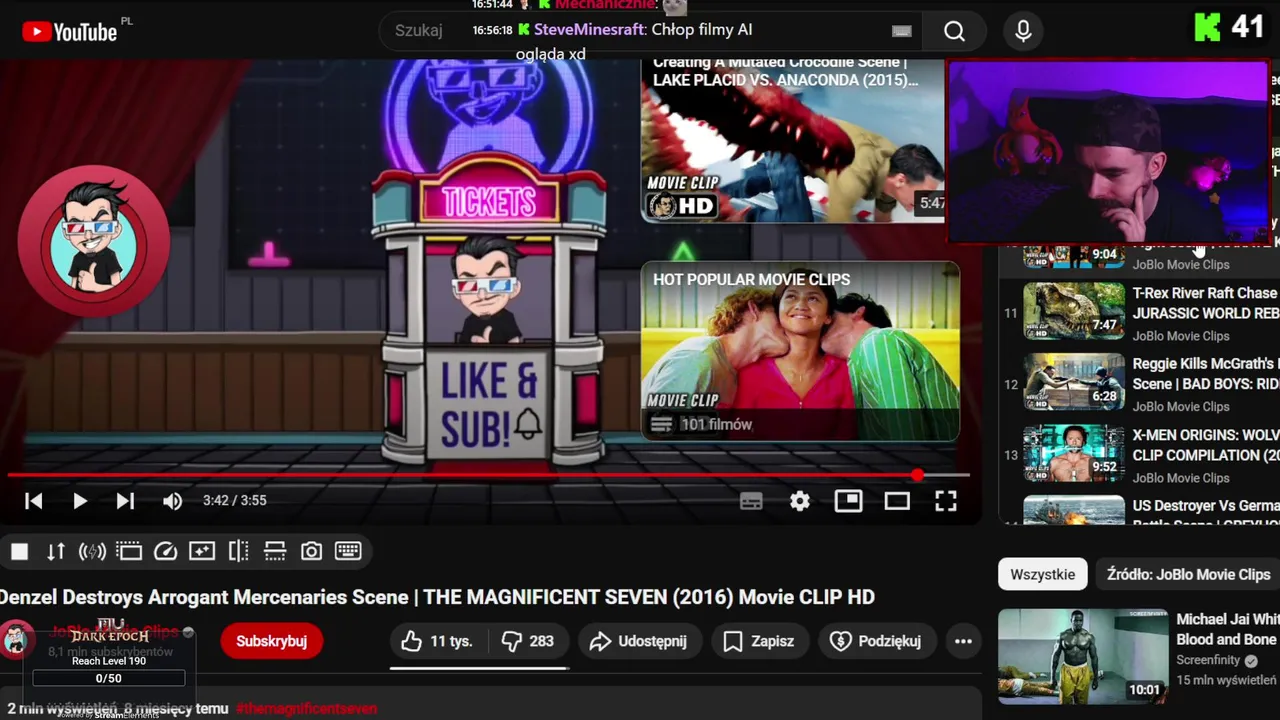
Task: Share the video via Udostępnij
Action: coord(638,641)
